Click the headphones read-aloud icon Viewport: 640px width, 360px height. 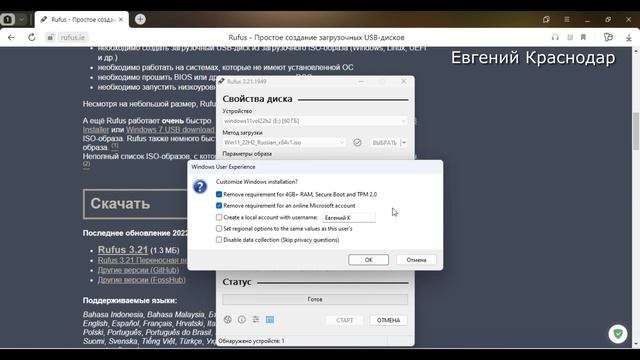(x=555, y=37)
